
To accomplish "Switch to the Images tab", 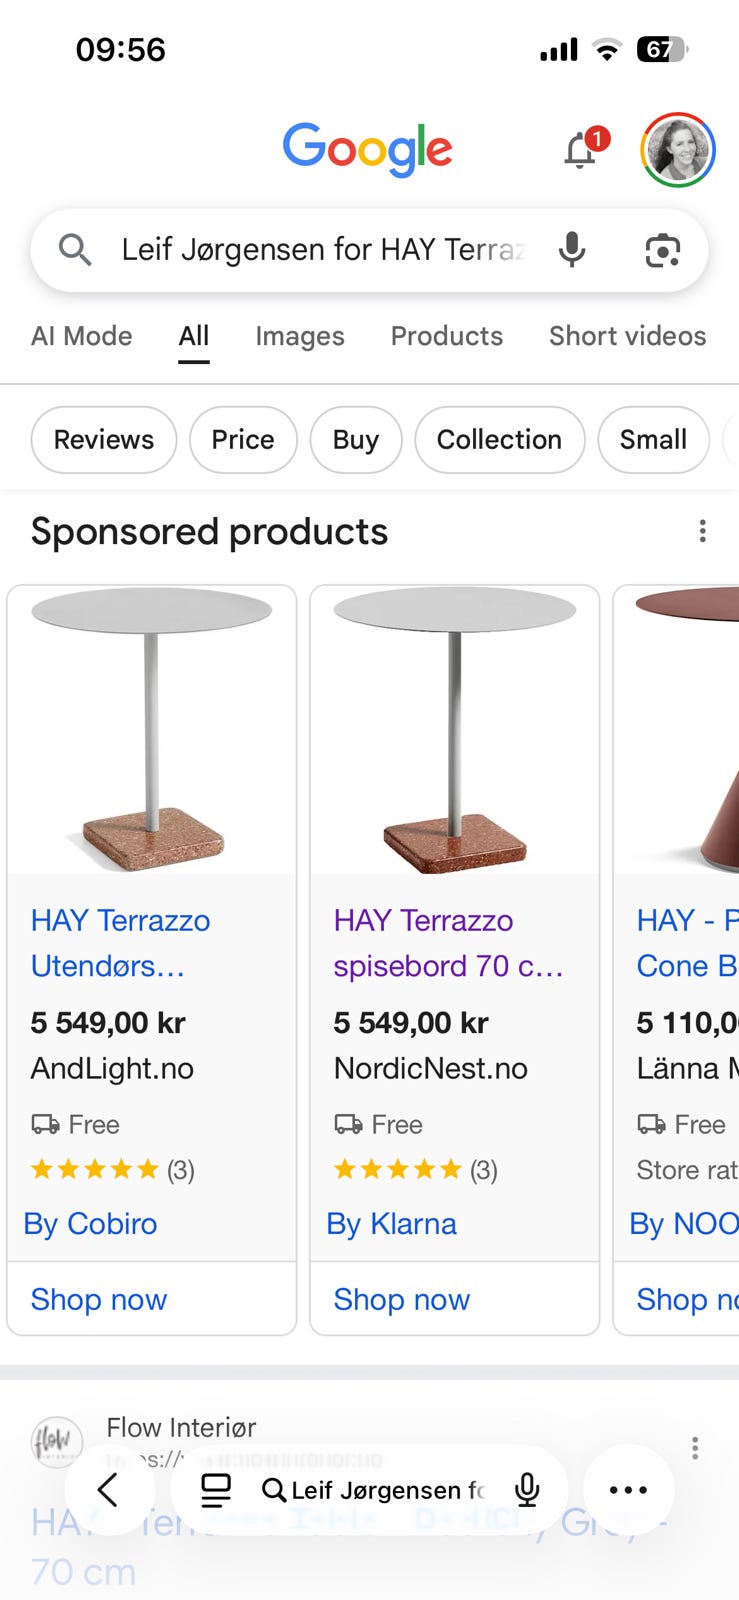I will click(x=299, y=336).
